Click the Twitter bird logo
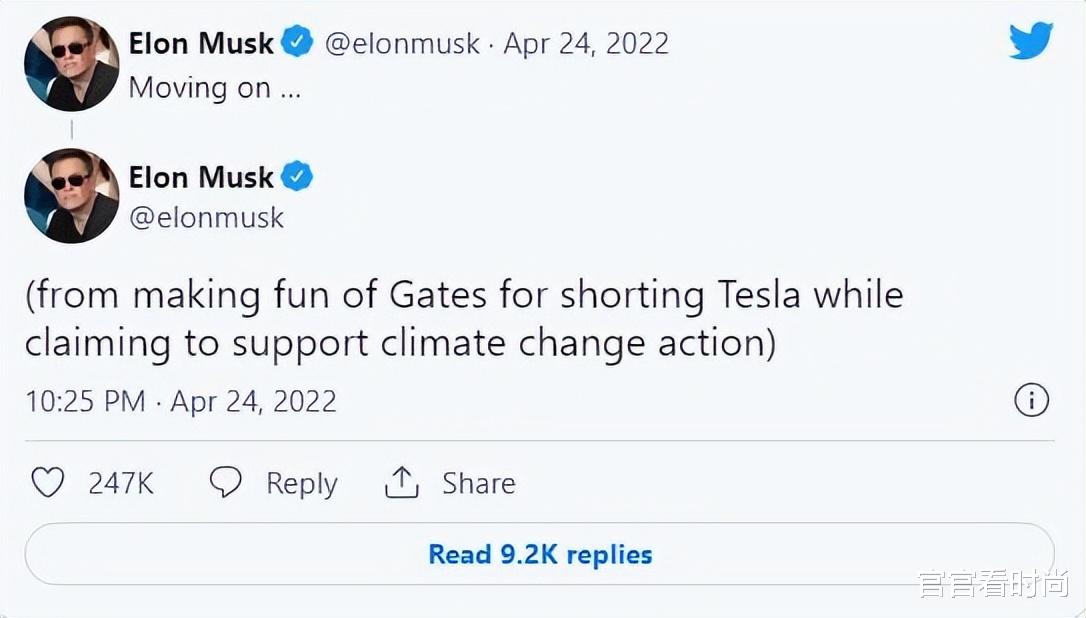1086x618 pixels. (x=1030, y=42)
